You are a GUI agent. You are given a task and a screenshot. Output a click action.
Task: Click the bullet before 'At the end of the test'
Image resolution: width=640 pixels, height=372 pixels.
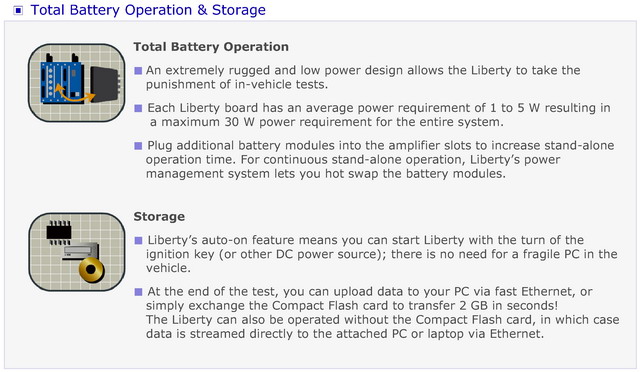[138, 292]
